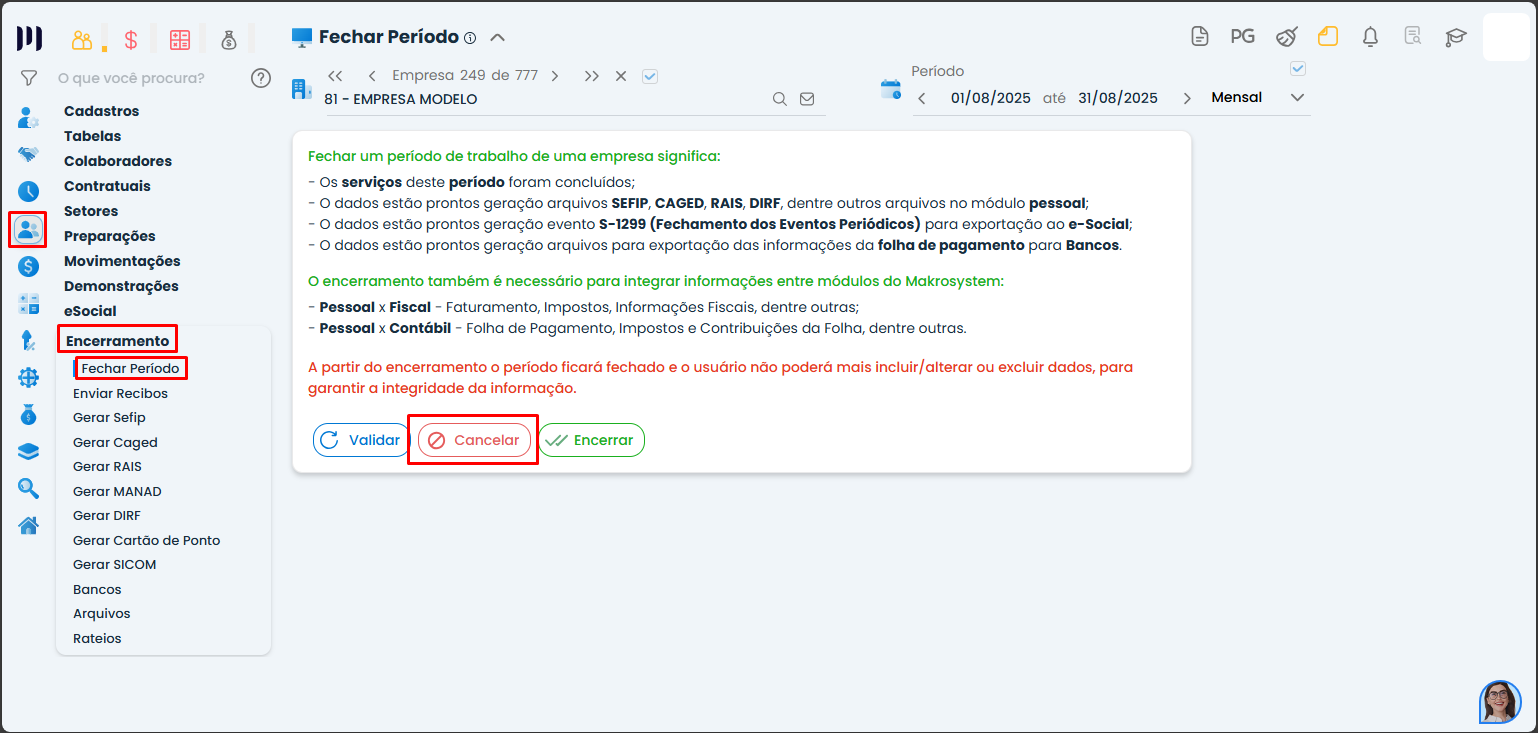The width and height of the screenshot is (1538, 733).
Task: Open the clock sidebar icon
Action: 29,191
